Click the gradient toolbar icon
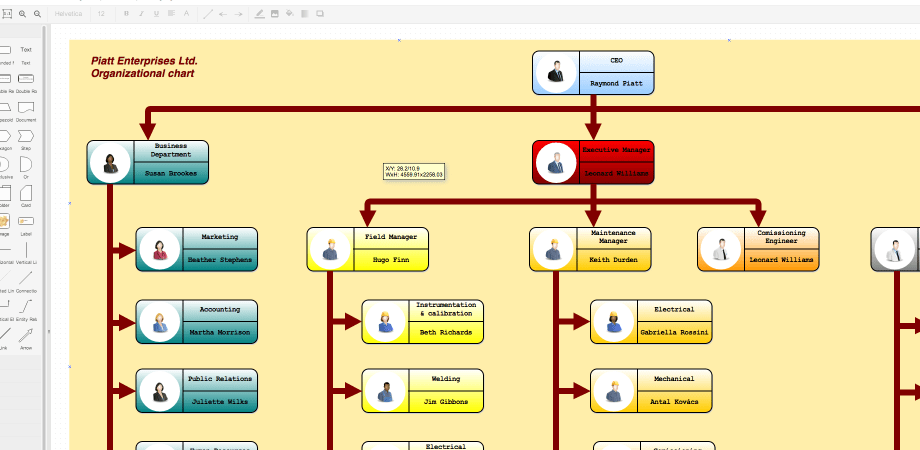The image size is (920, 450). click(305, 13)
